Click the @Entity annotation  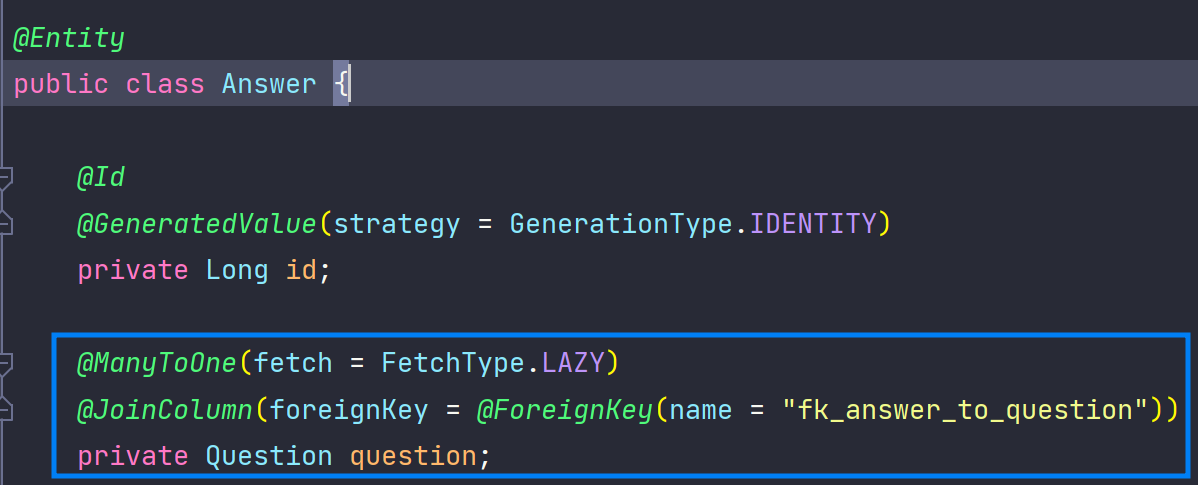[x=69, y=38]
